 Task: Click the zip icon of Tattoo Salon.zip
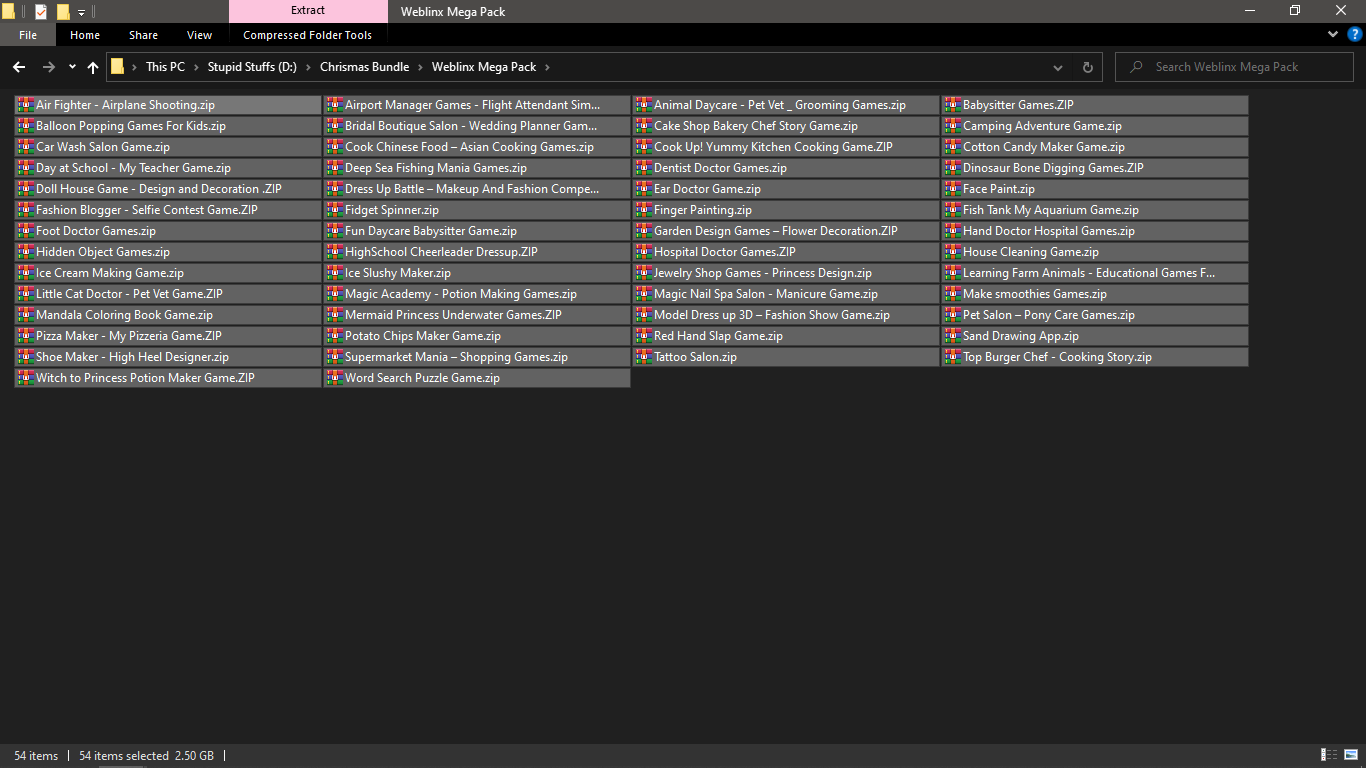(643, 357)
